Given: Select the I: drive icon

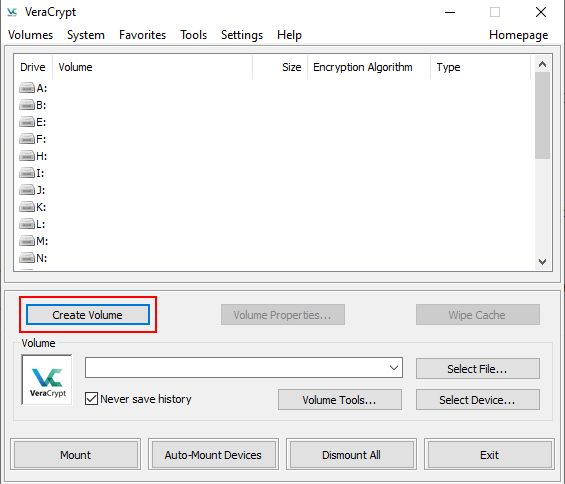Looking at the screenshot, I should pyautogui.click(x=27, y=173).
